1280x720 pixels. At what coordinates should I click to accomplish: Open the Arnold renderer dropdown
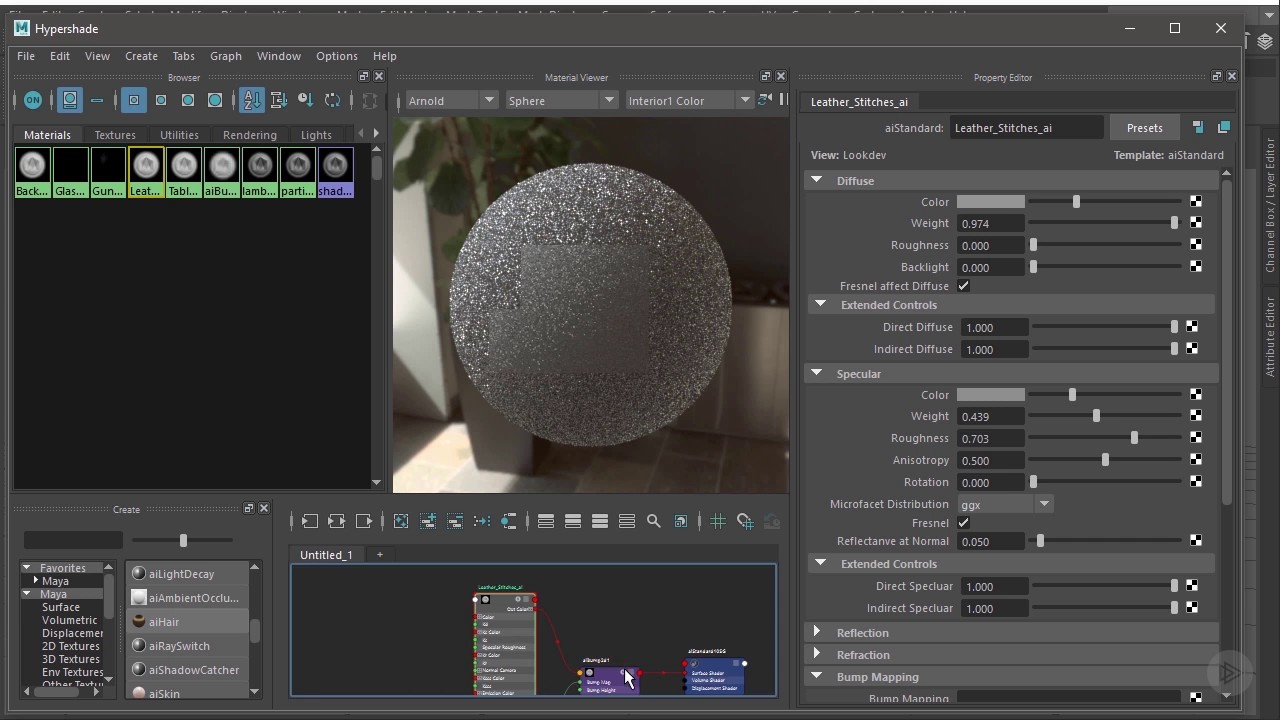[451, 101]
